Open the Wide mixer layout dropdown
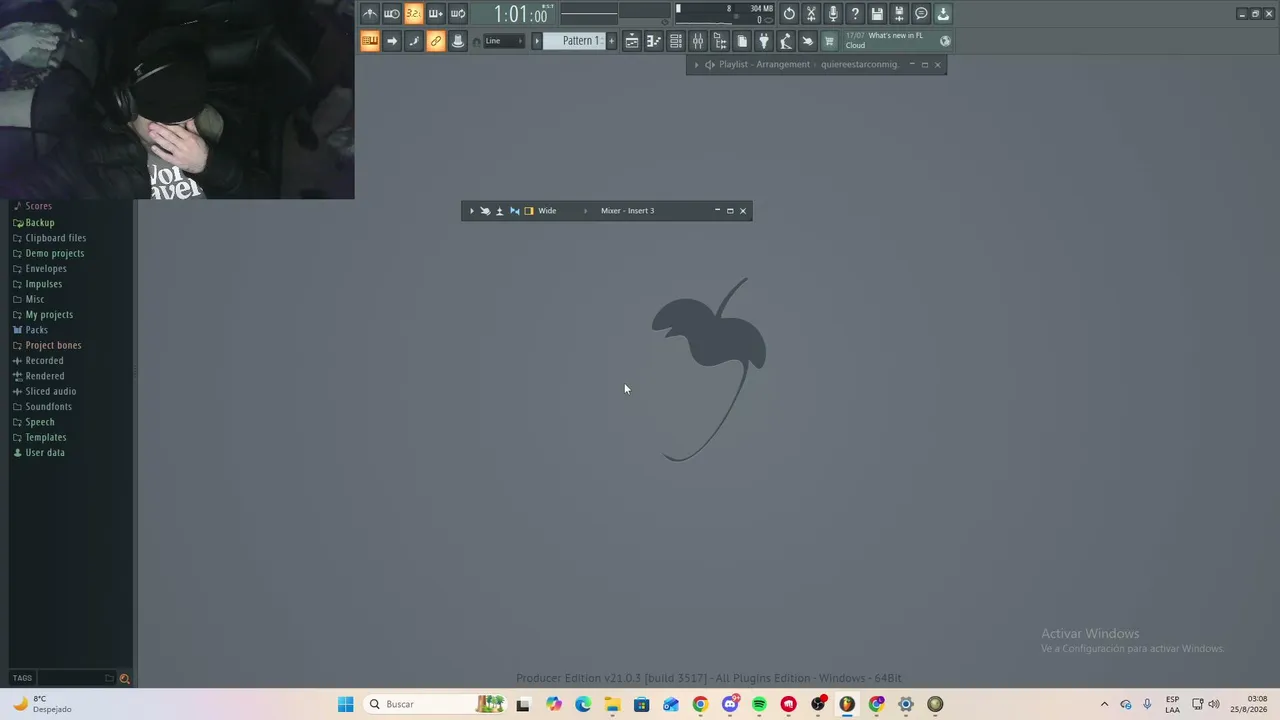The height and width of the screenshot is (720, 1280). click(x=563, y=211)
